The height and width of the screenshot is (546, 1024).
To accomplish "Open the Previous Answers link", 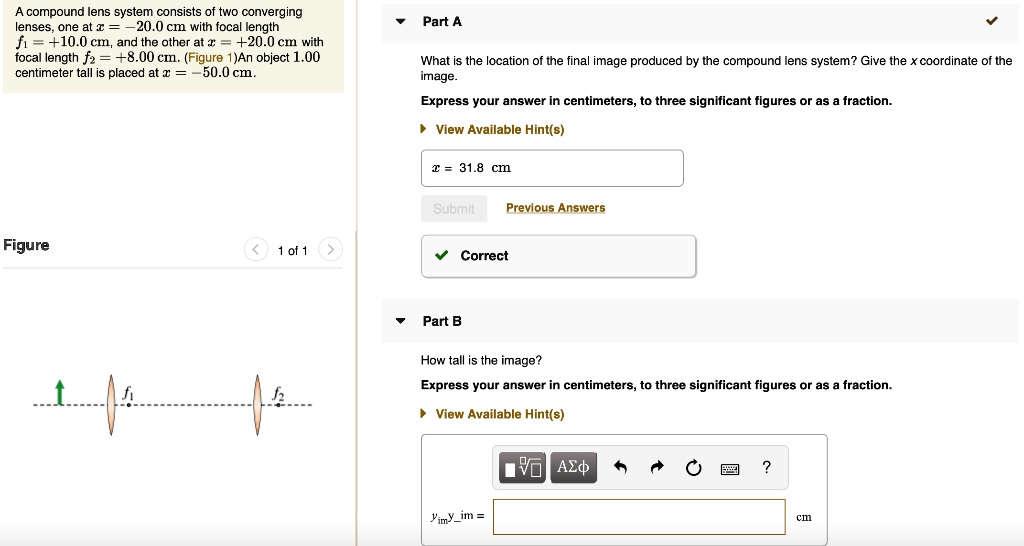I will [x=555, y=208].
